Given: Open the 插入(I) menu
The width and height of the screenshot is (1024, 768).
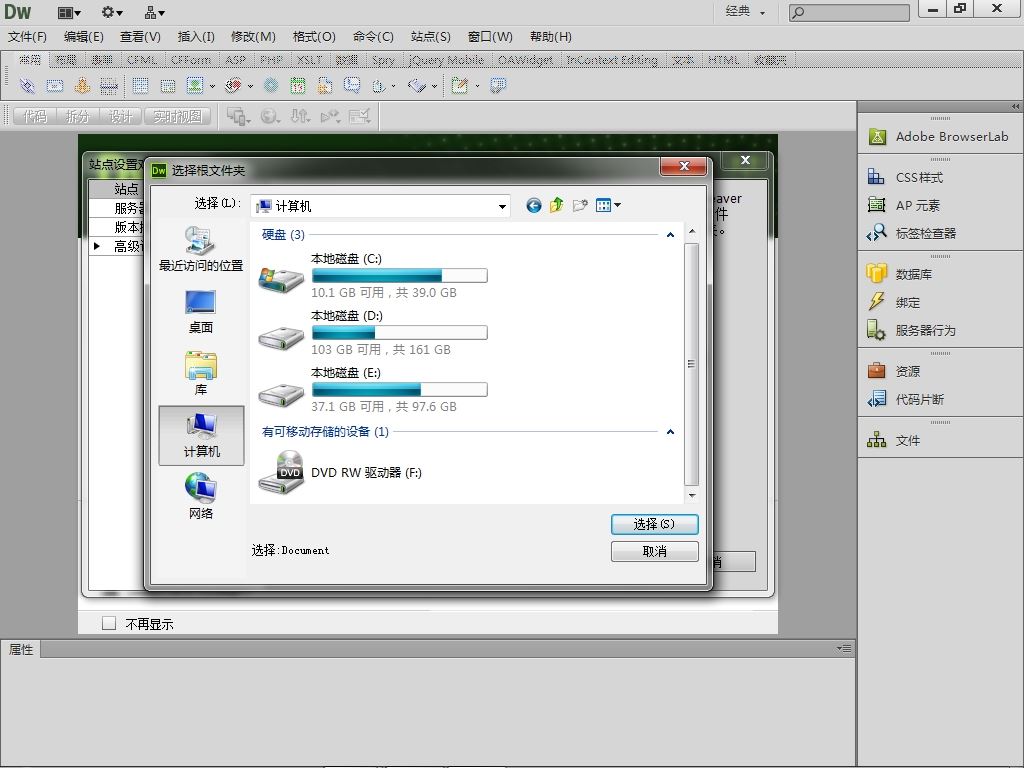Looking at the screenshot, I should pyautogui.click(x=196, y=37).
